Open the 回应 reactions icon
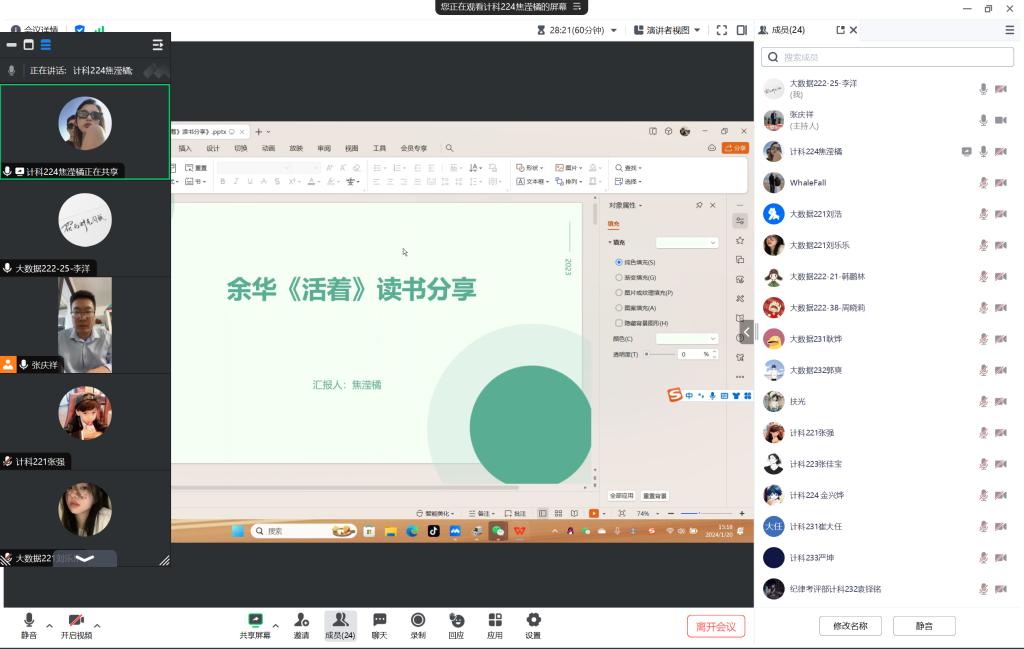This screenshot has height=649, width=1024. pos(456,620)
